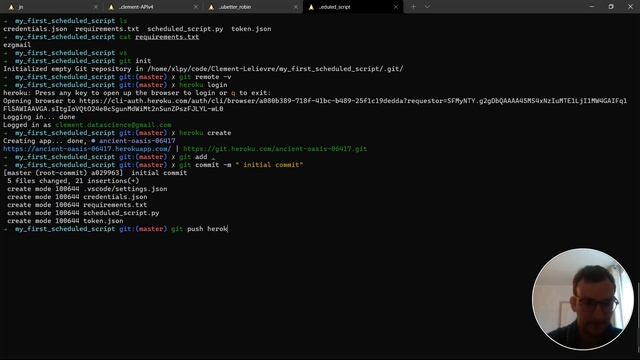Minimize the terminal window
Viewport: 640px width, 360px height.
coord(592,7)
